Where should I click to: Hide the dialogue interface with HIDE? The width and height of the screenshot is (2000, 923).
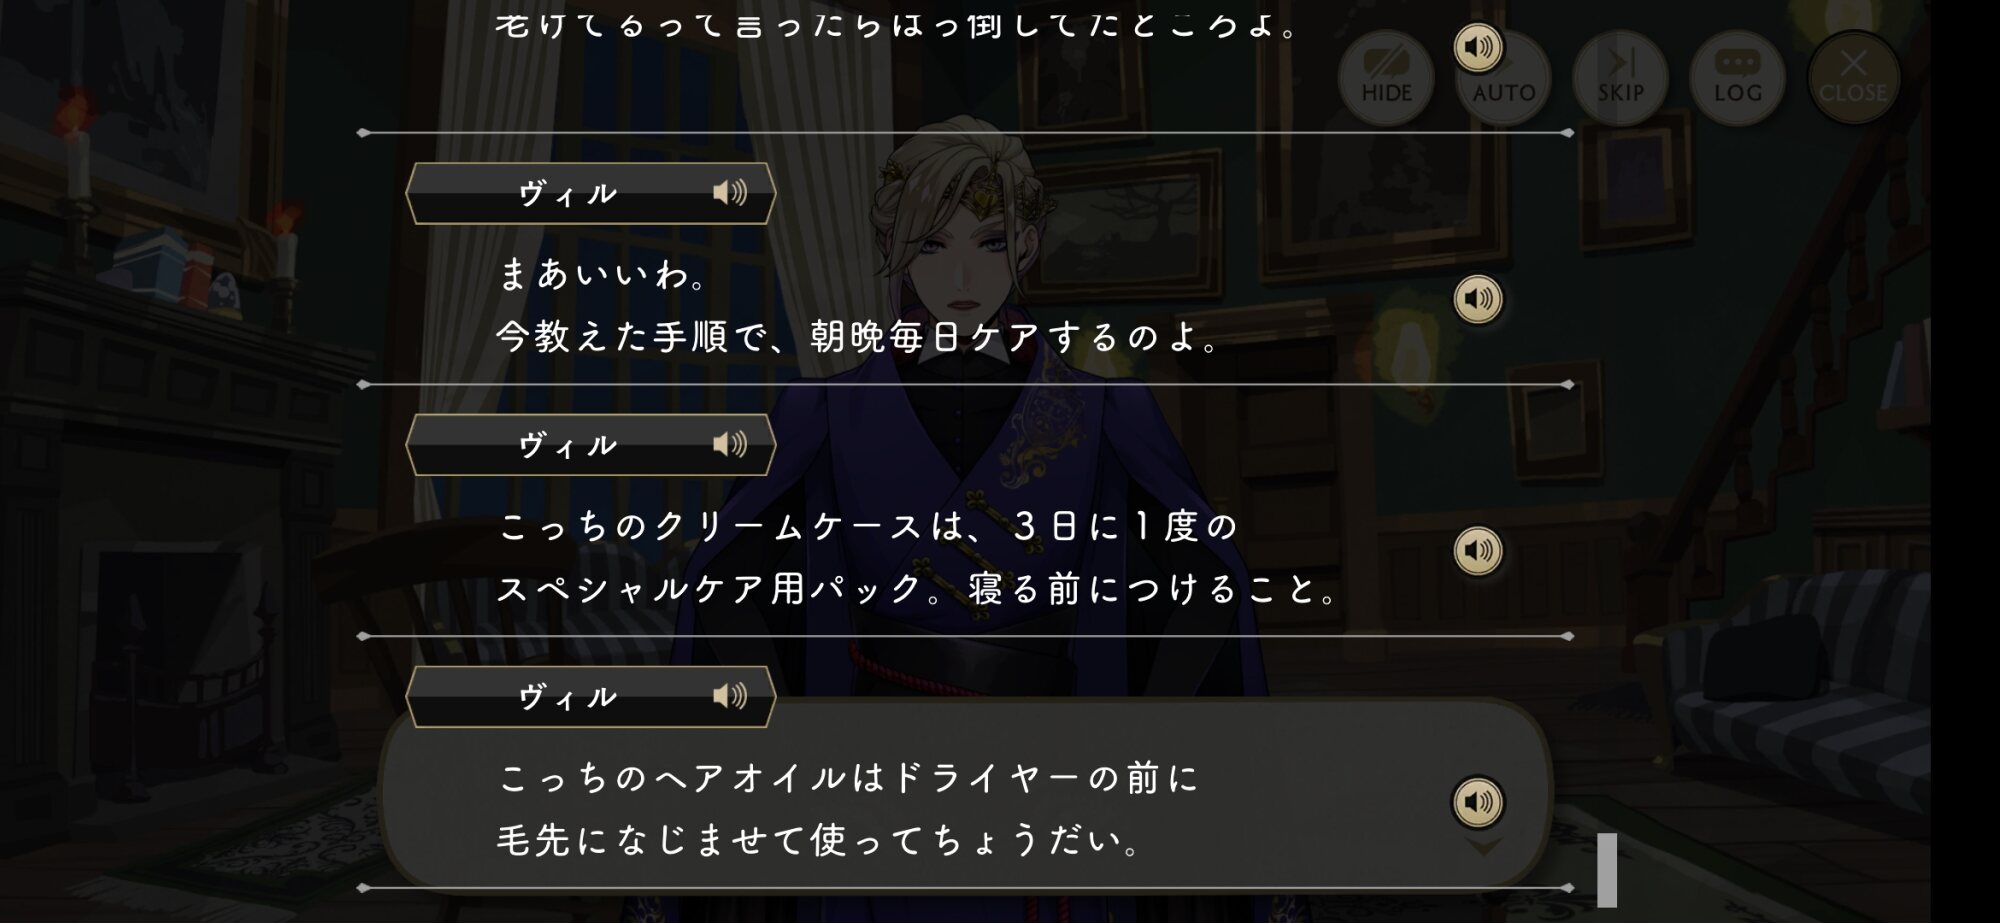tap(1386, 77)
